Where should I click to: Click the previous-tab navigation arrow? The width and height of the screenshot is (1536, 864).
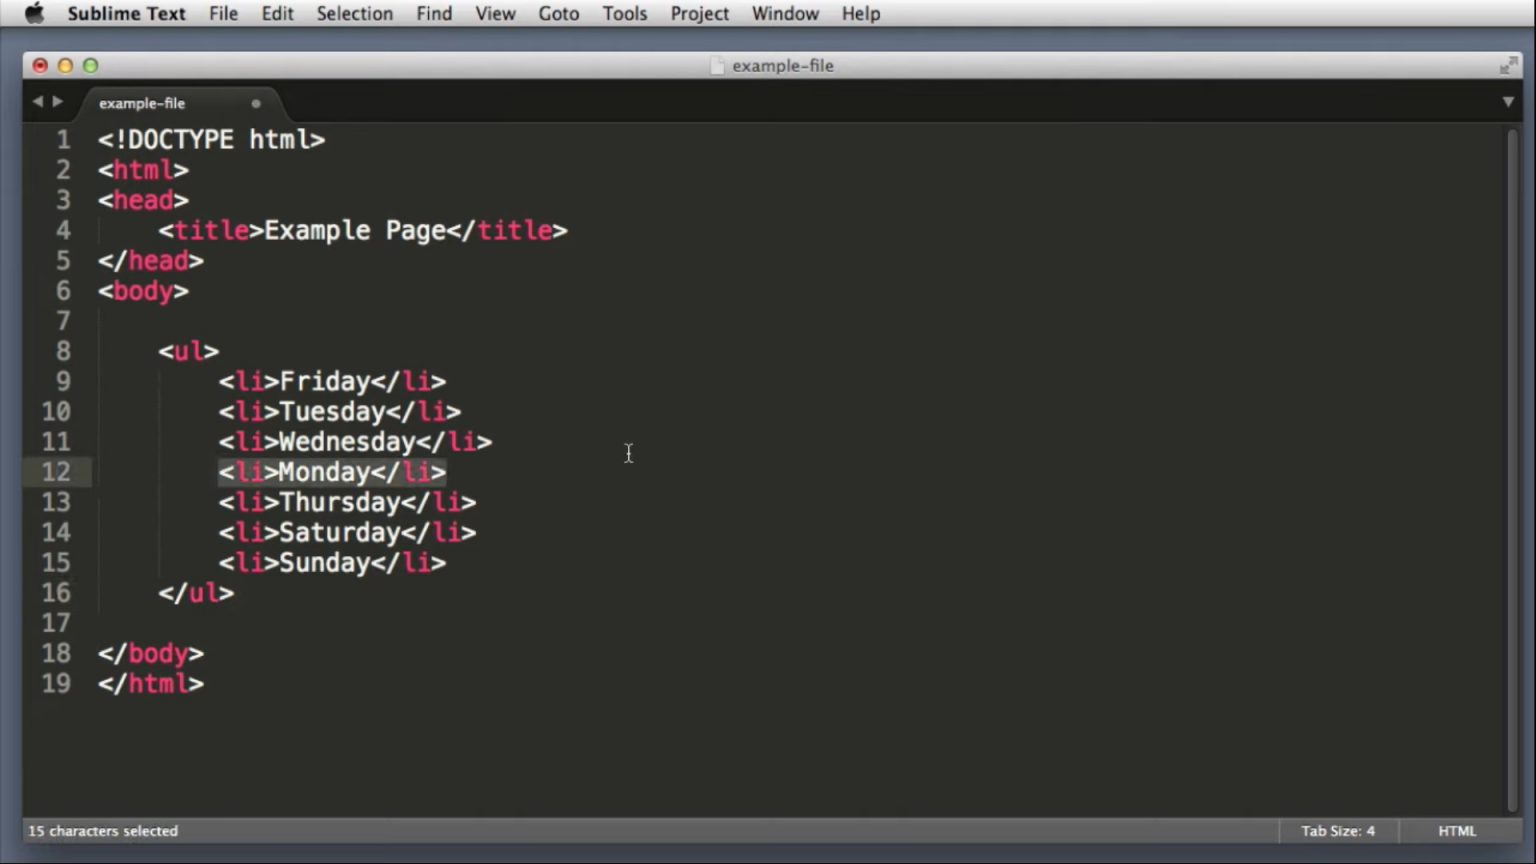tap(37, 102)
